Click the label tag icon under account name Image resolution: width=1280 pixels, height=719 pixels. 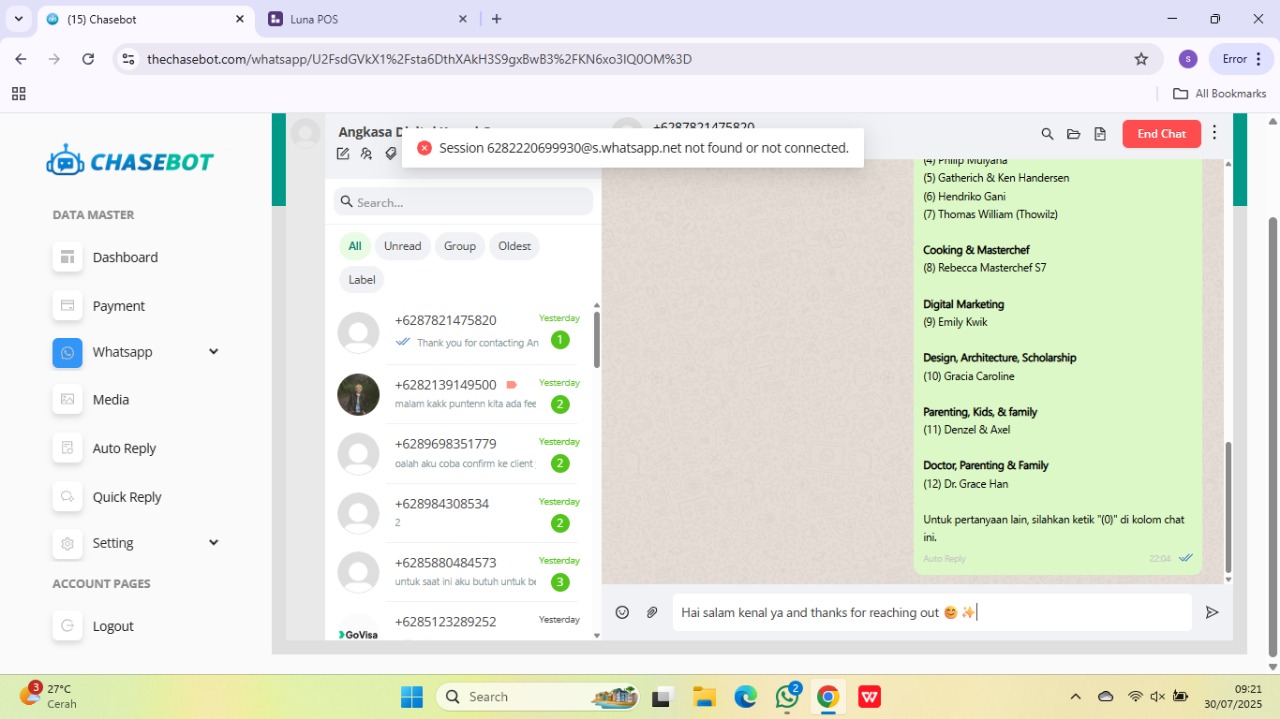391,154
